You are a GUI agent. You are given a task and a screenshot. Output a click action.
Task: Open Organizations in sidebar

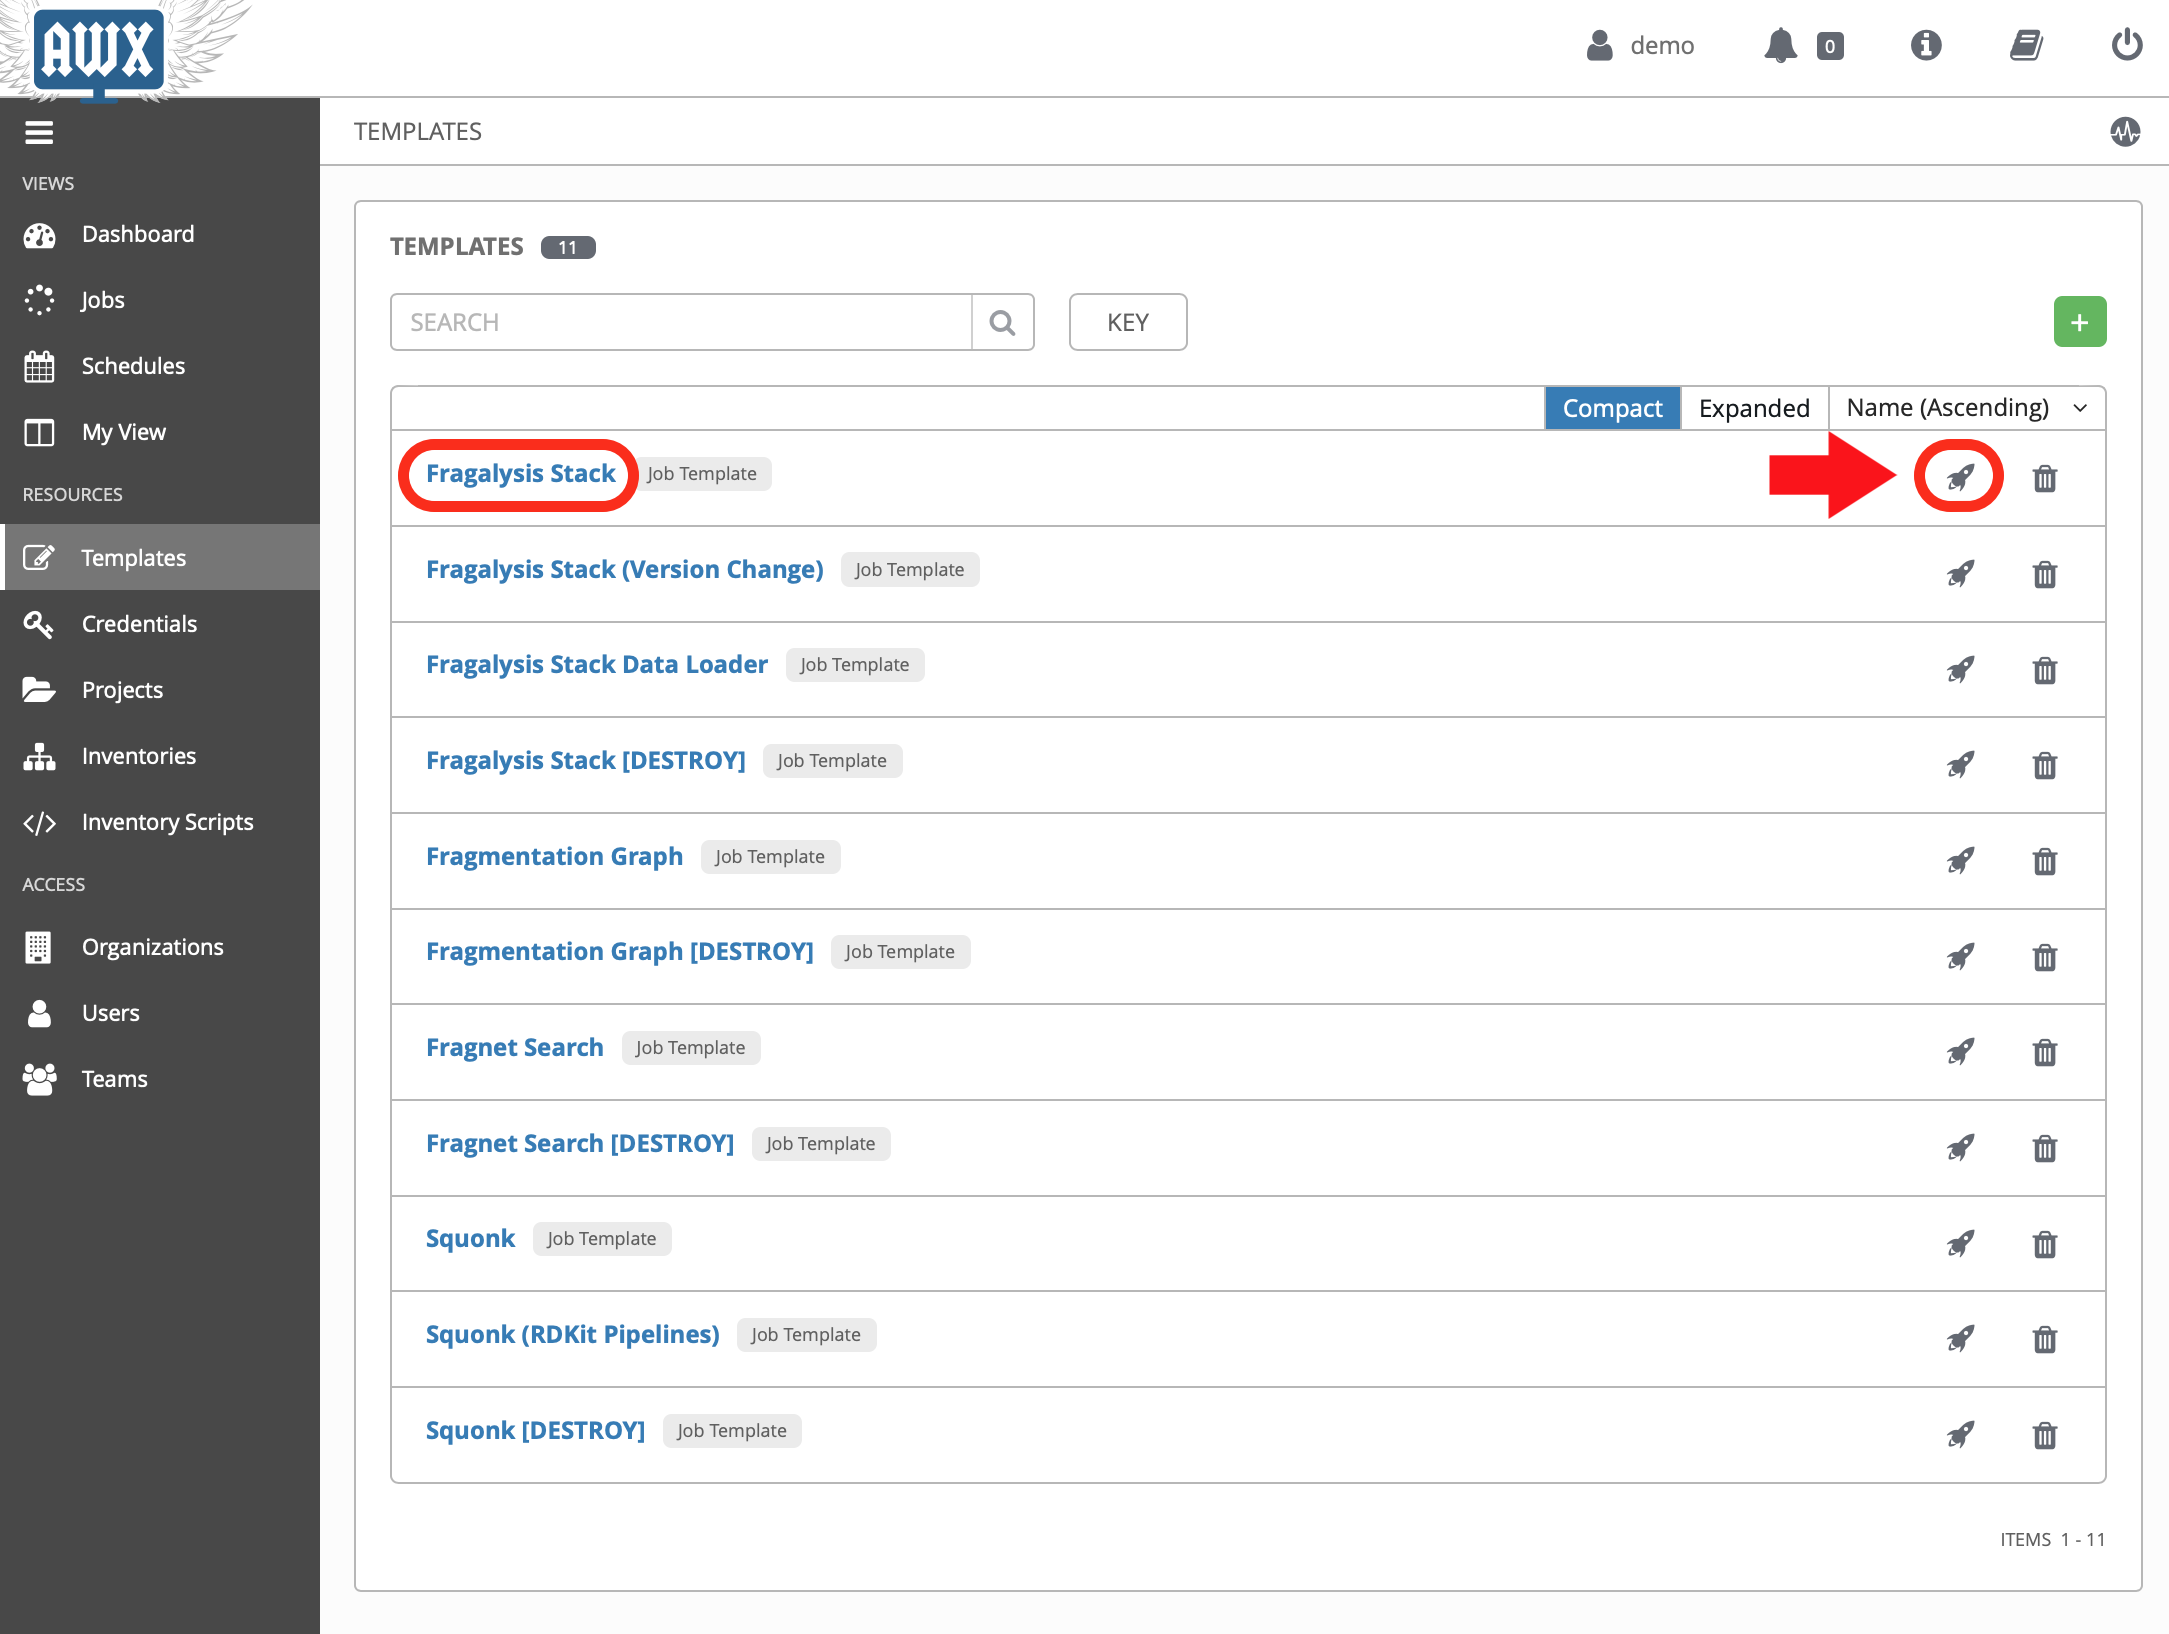pyautogui.click(x=160, y=947)
